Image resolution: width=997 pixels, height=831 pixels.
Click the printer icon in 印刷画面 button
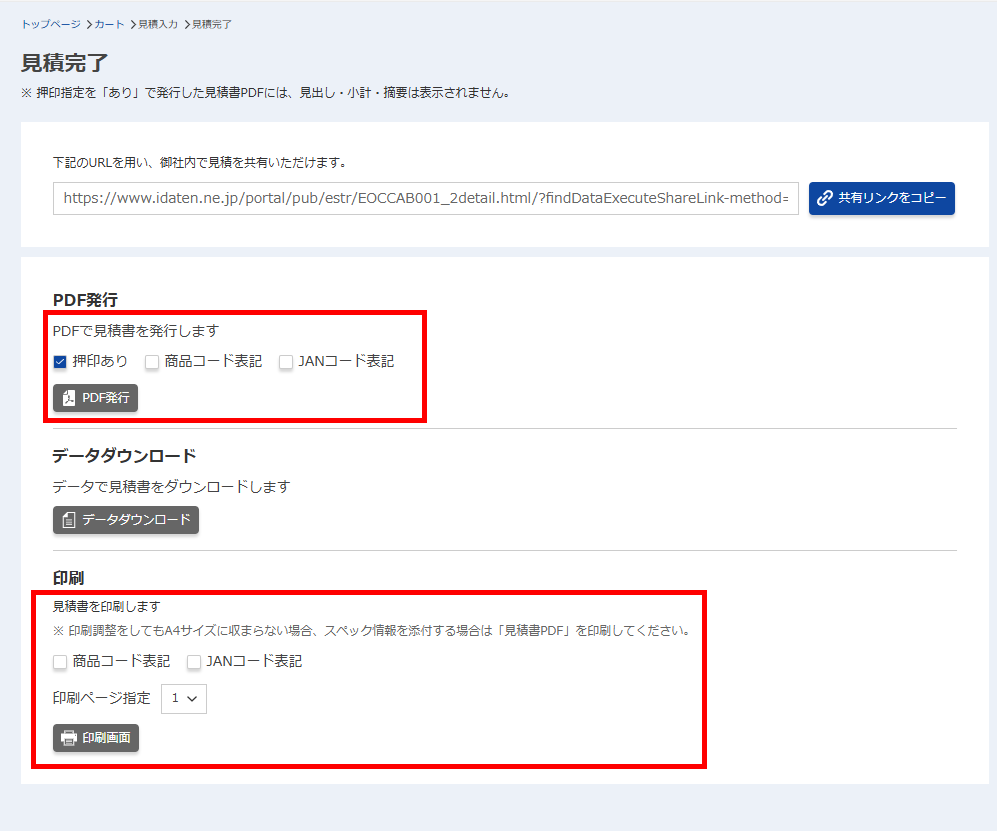(x=69, y=738)
